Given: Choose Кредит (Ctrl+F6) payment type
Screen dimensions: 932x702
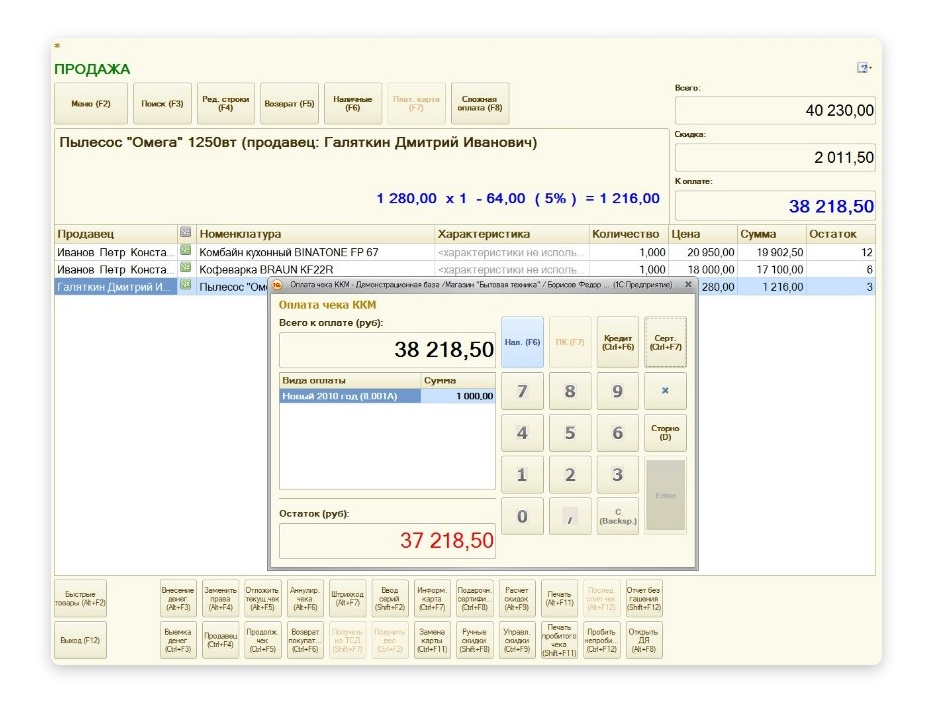Looking at the screenshot, I should click(618, 342).
